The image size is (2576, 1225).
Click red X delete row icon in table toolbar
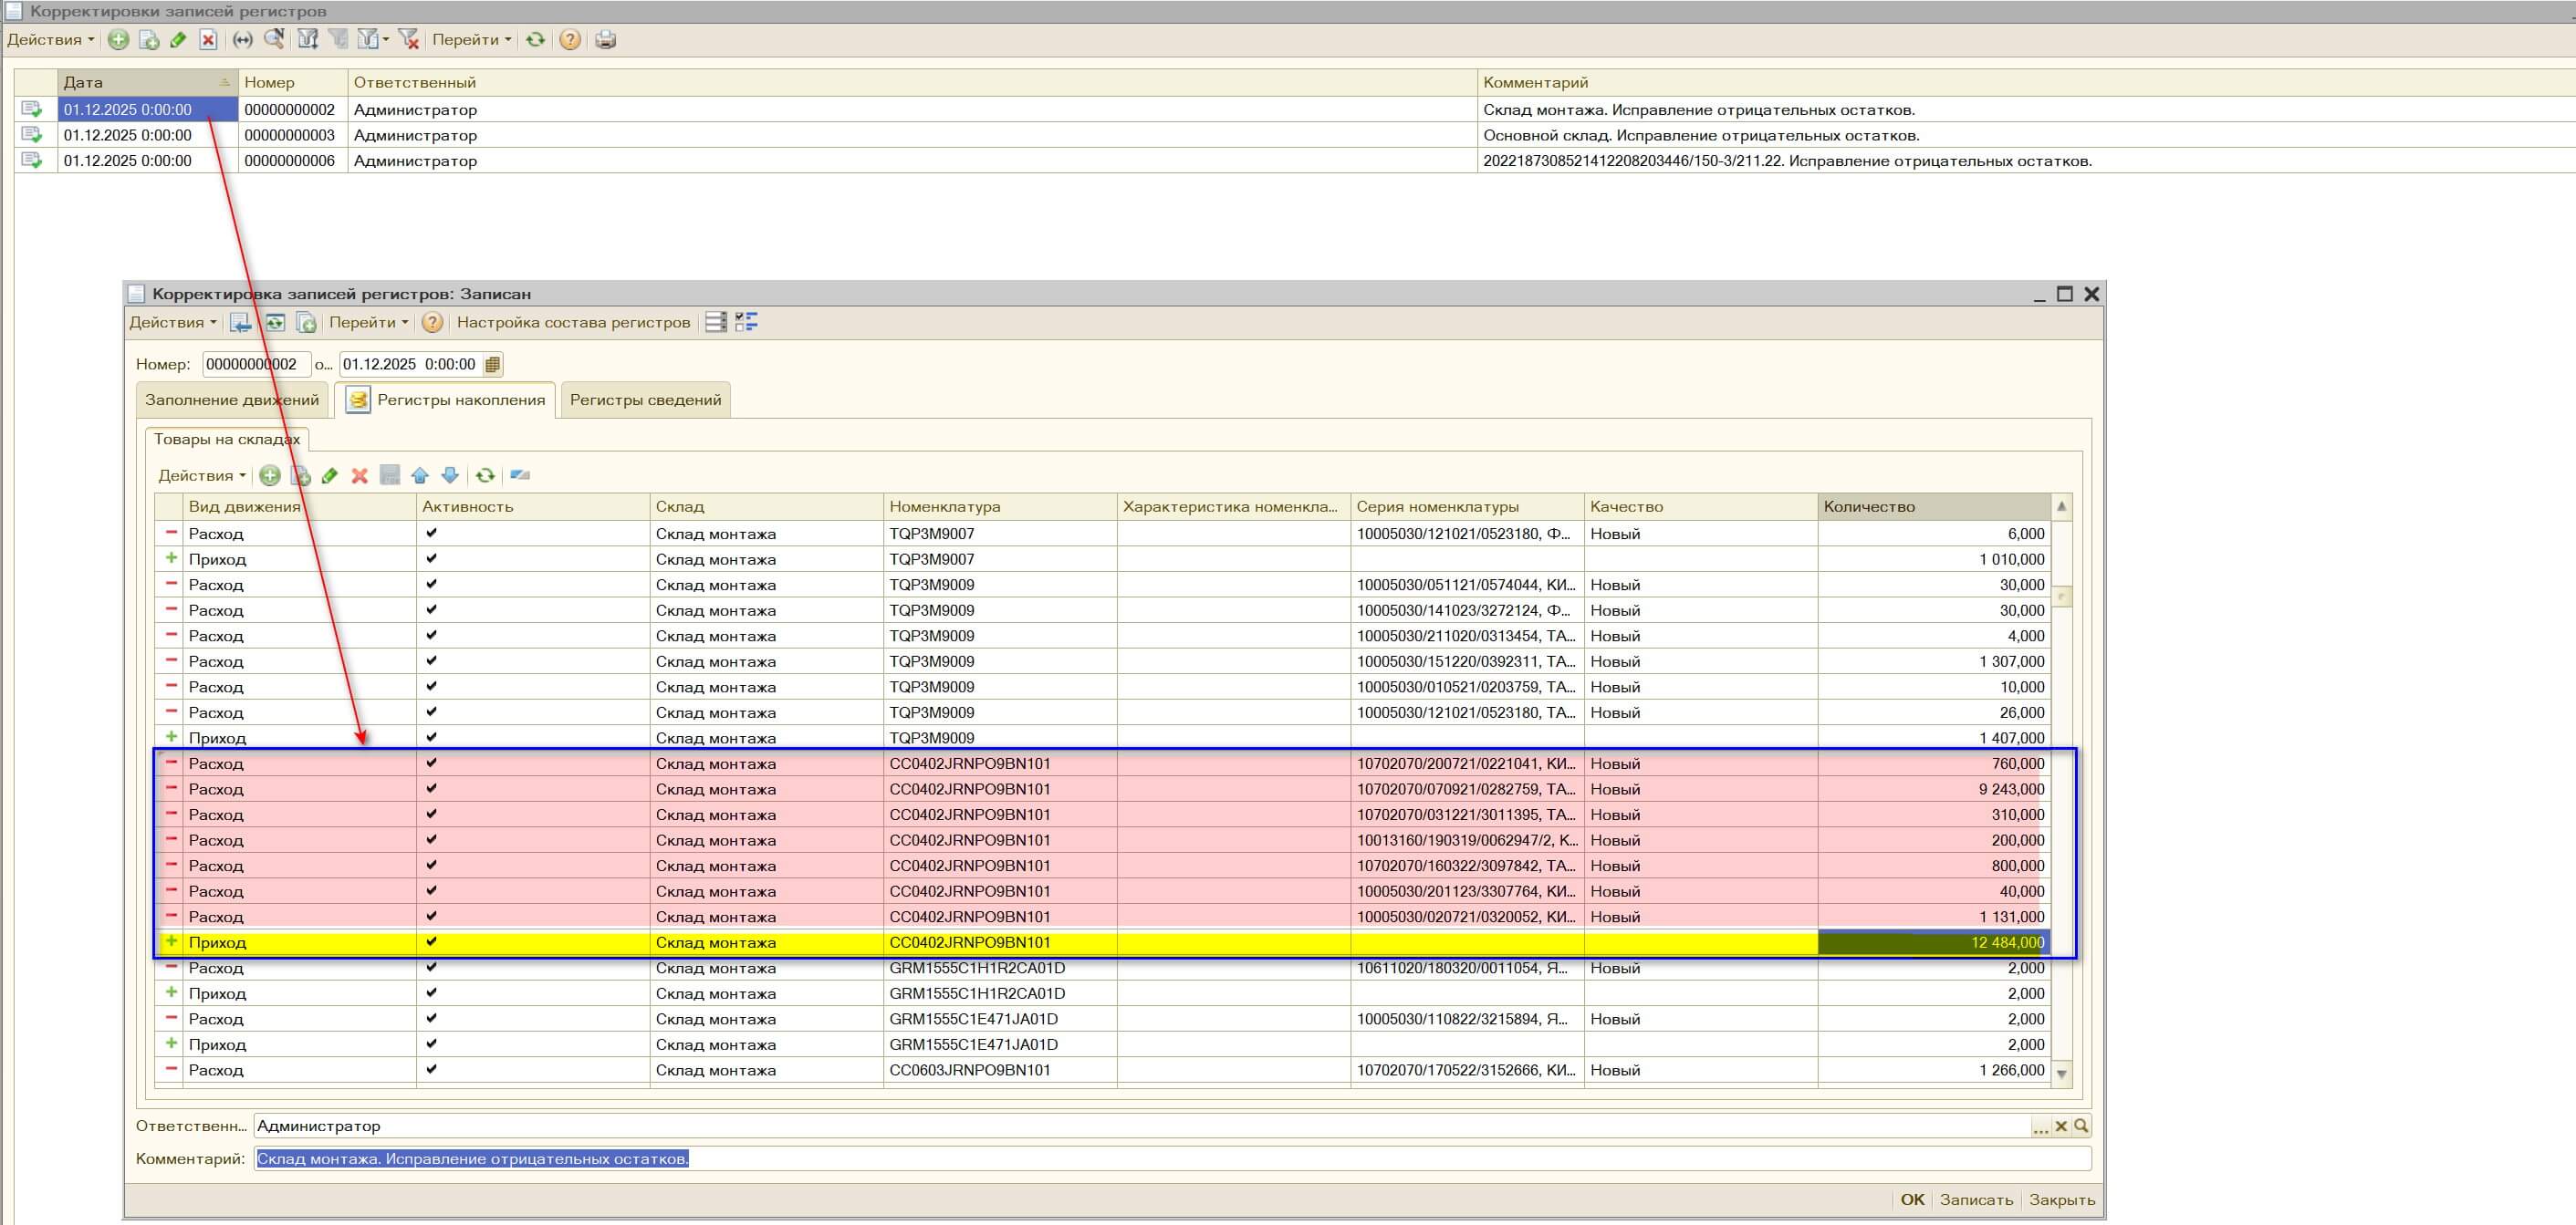360,476
